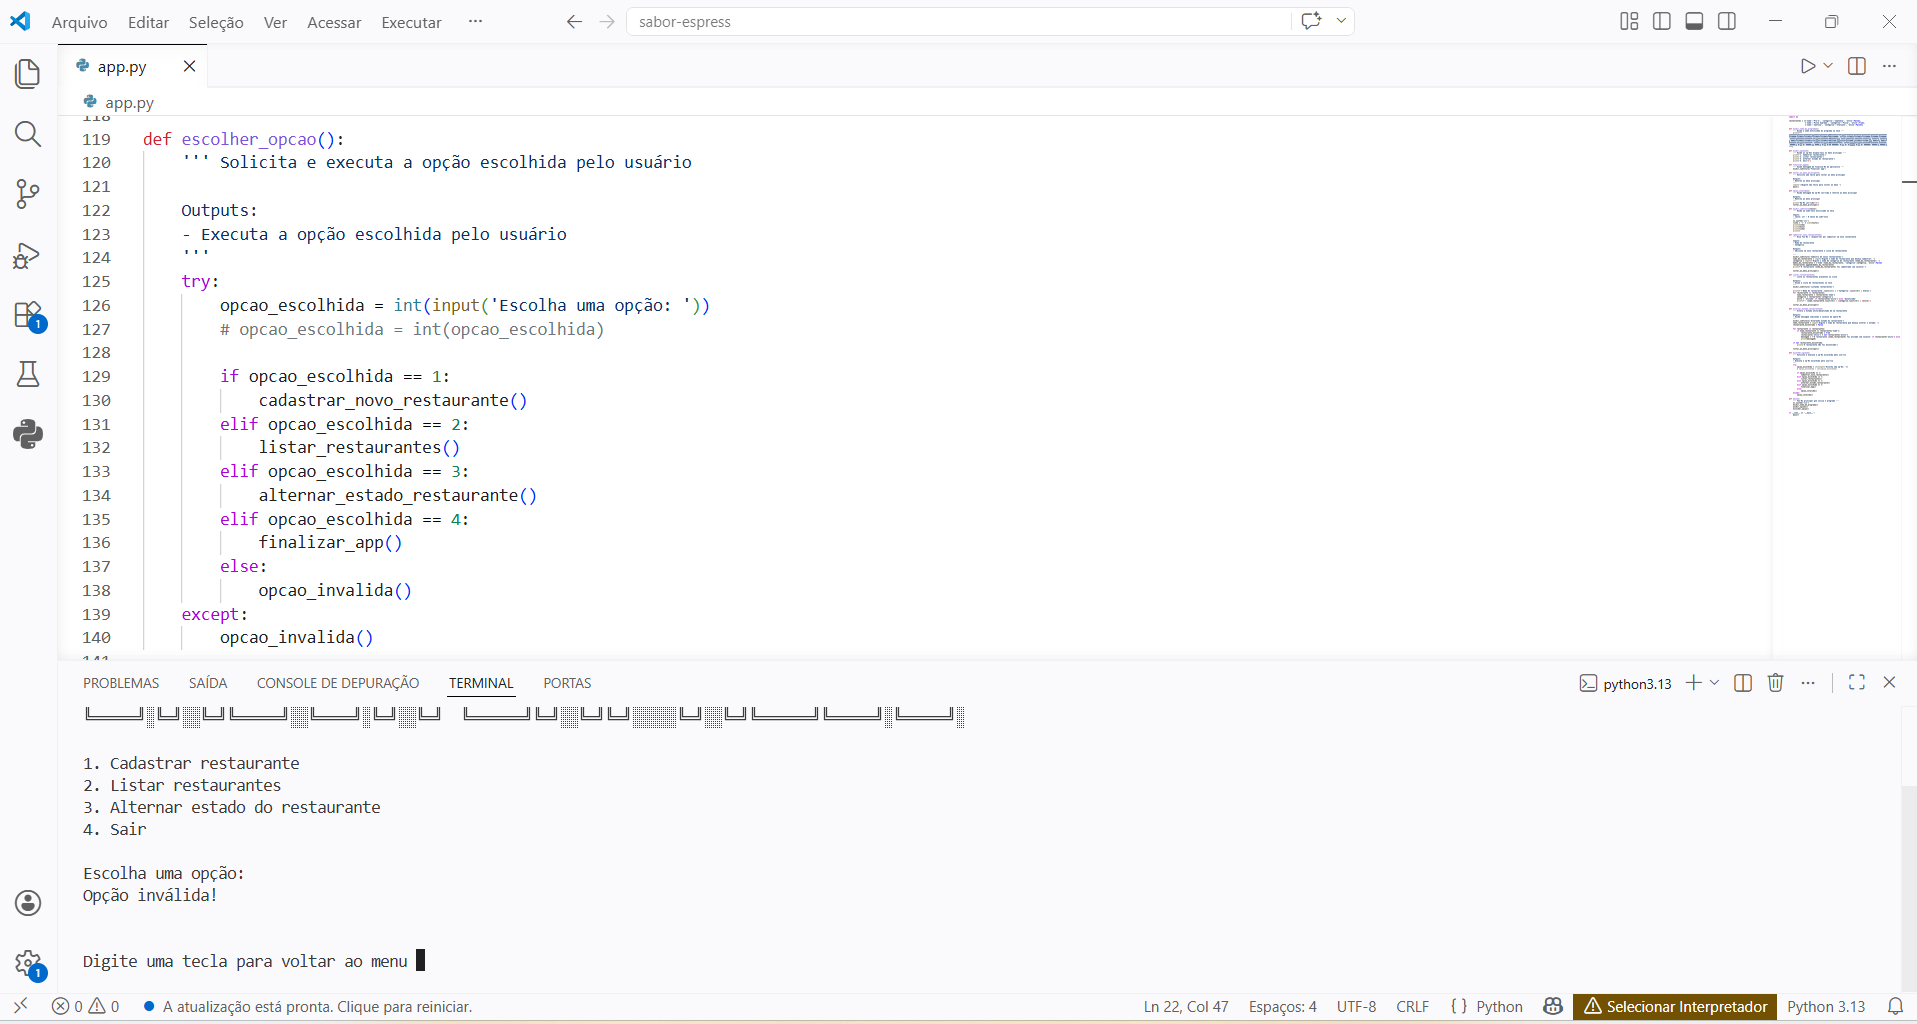Open the Extensions view
The width and height of the screenshot is (1917, 1024).
(28, 315)
